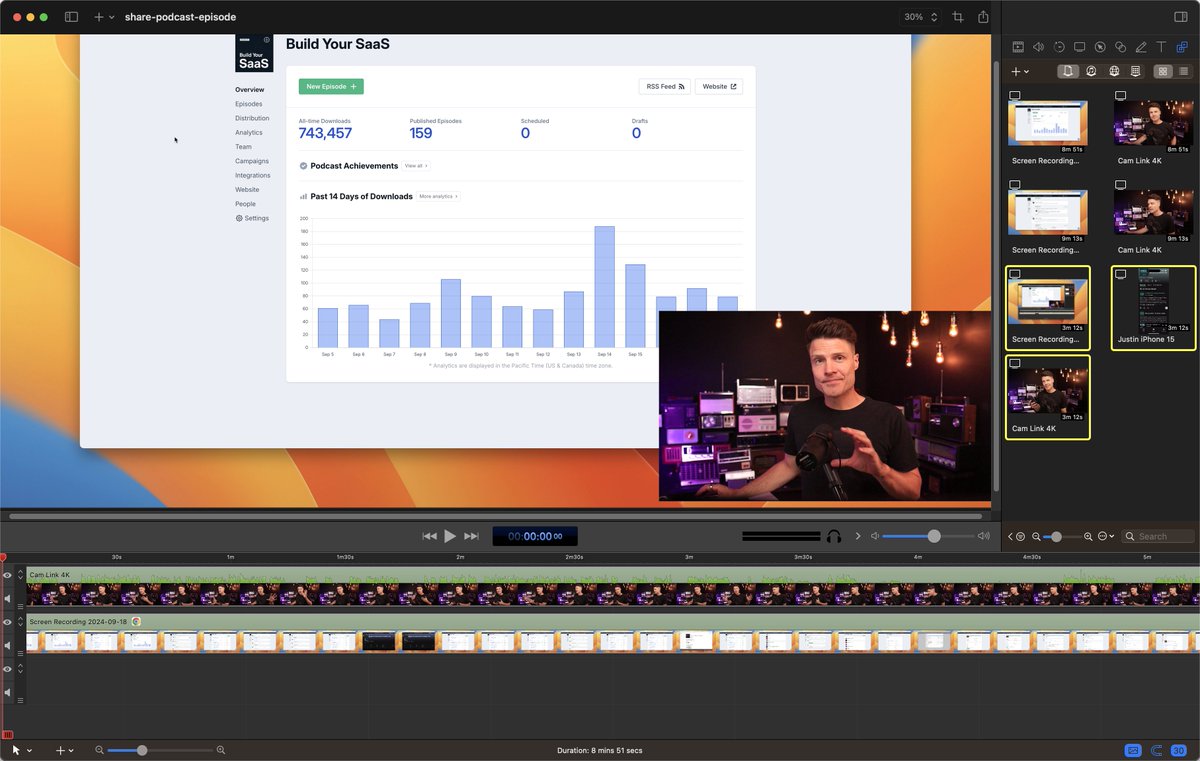This screenshot has height=761, width=1200.
Task: Expand the add media dropdown in library
Action: 1020,72
